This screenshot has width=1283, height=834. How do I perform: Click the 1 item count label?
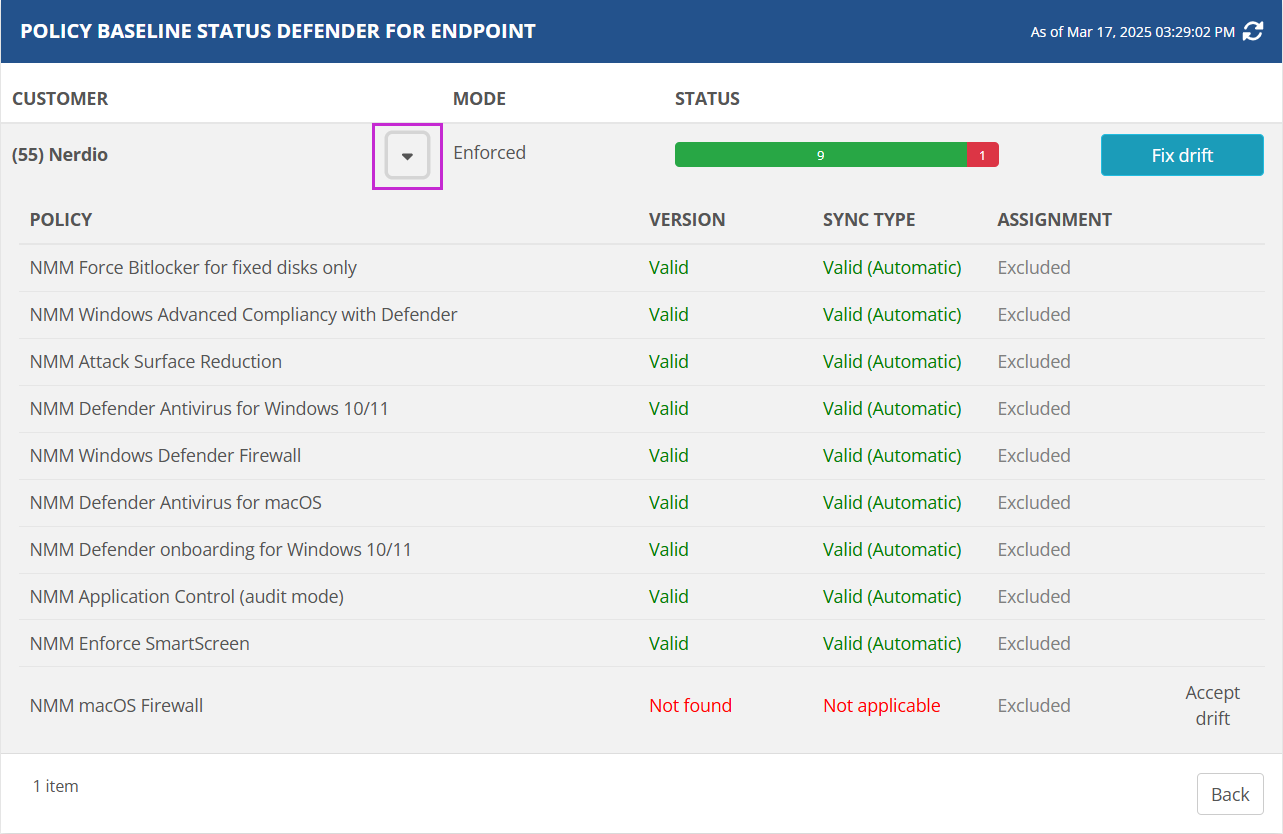tap(55, 786)
